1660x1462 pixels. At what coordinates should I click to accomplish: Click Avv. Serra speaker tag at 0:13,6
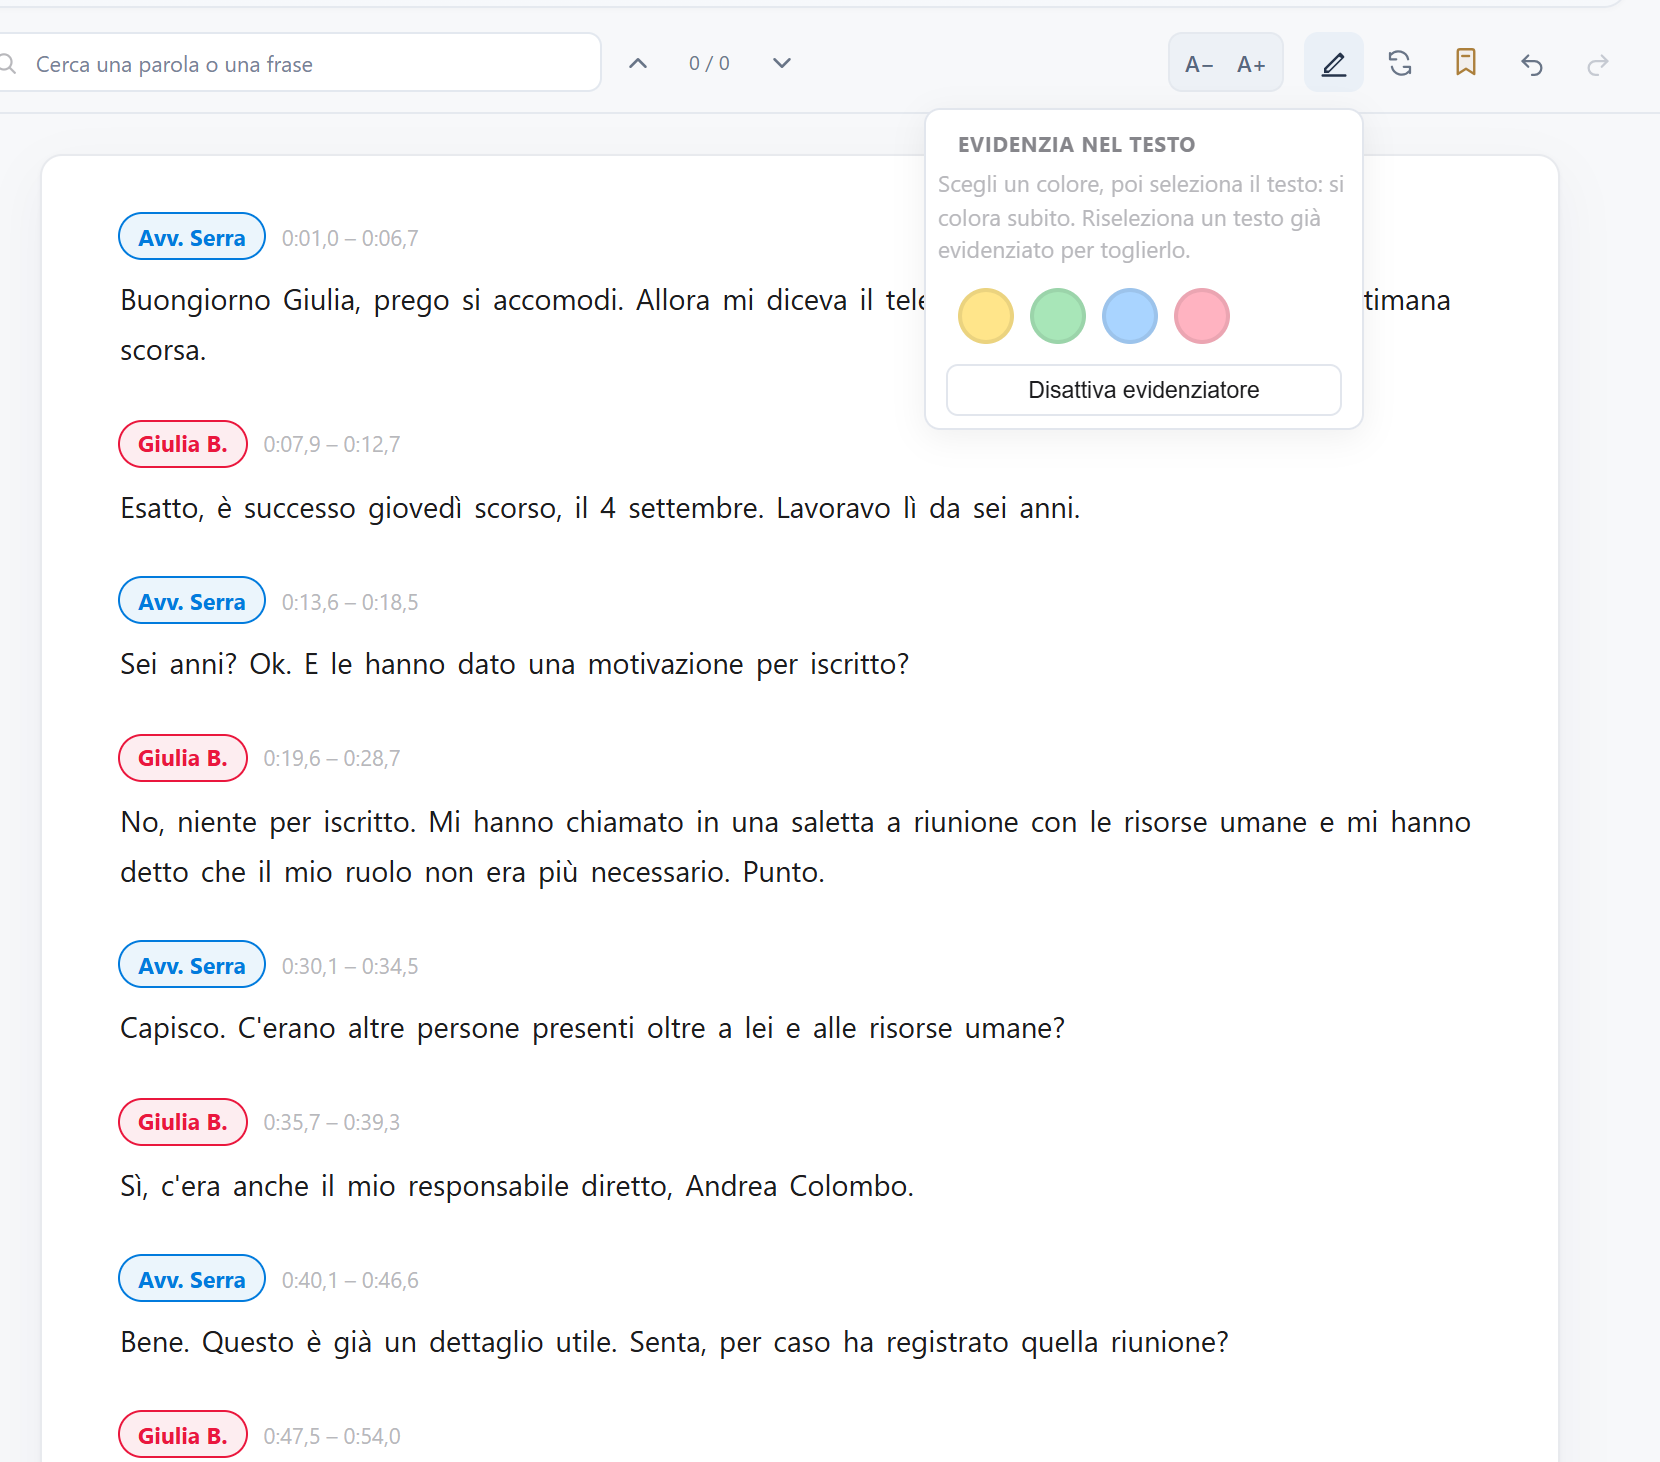click(192, 601)
